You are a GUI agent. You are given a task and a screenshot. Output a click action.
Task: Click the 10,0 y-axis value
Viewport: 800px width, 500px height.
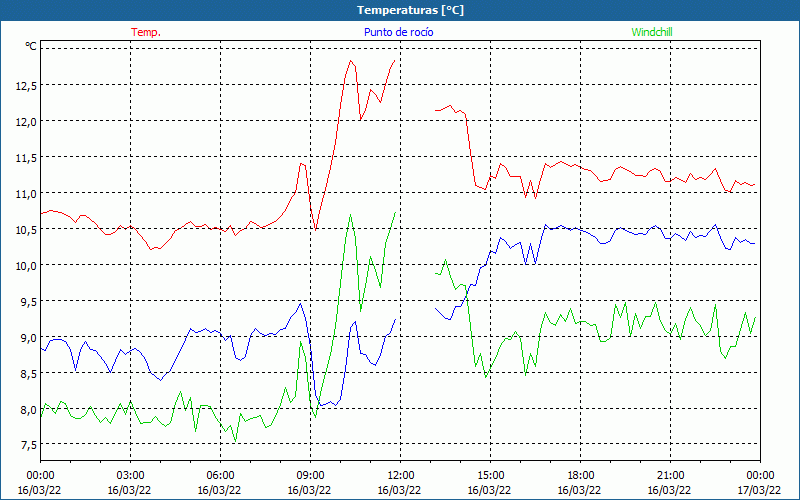[x=27, y=266]
